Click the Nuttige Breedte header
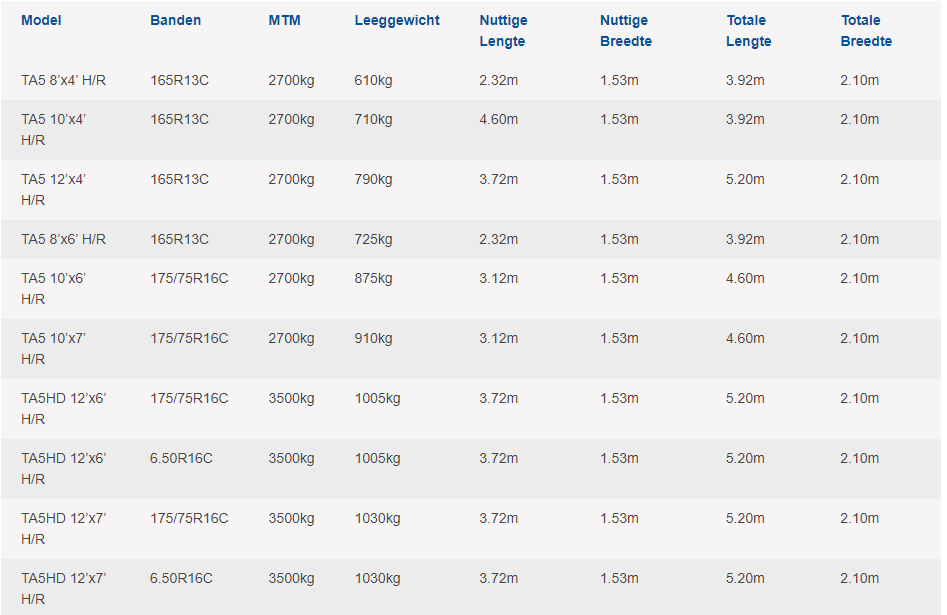 coord(626,31)
